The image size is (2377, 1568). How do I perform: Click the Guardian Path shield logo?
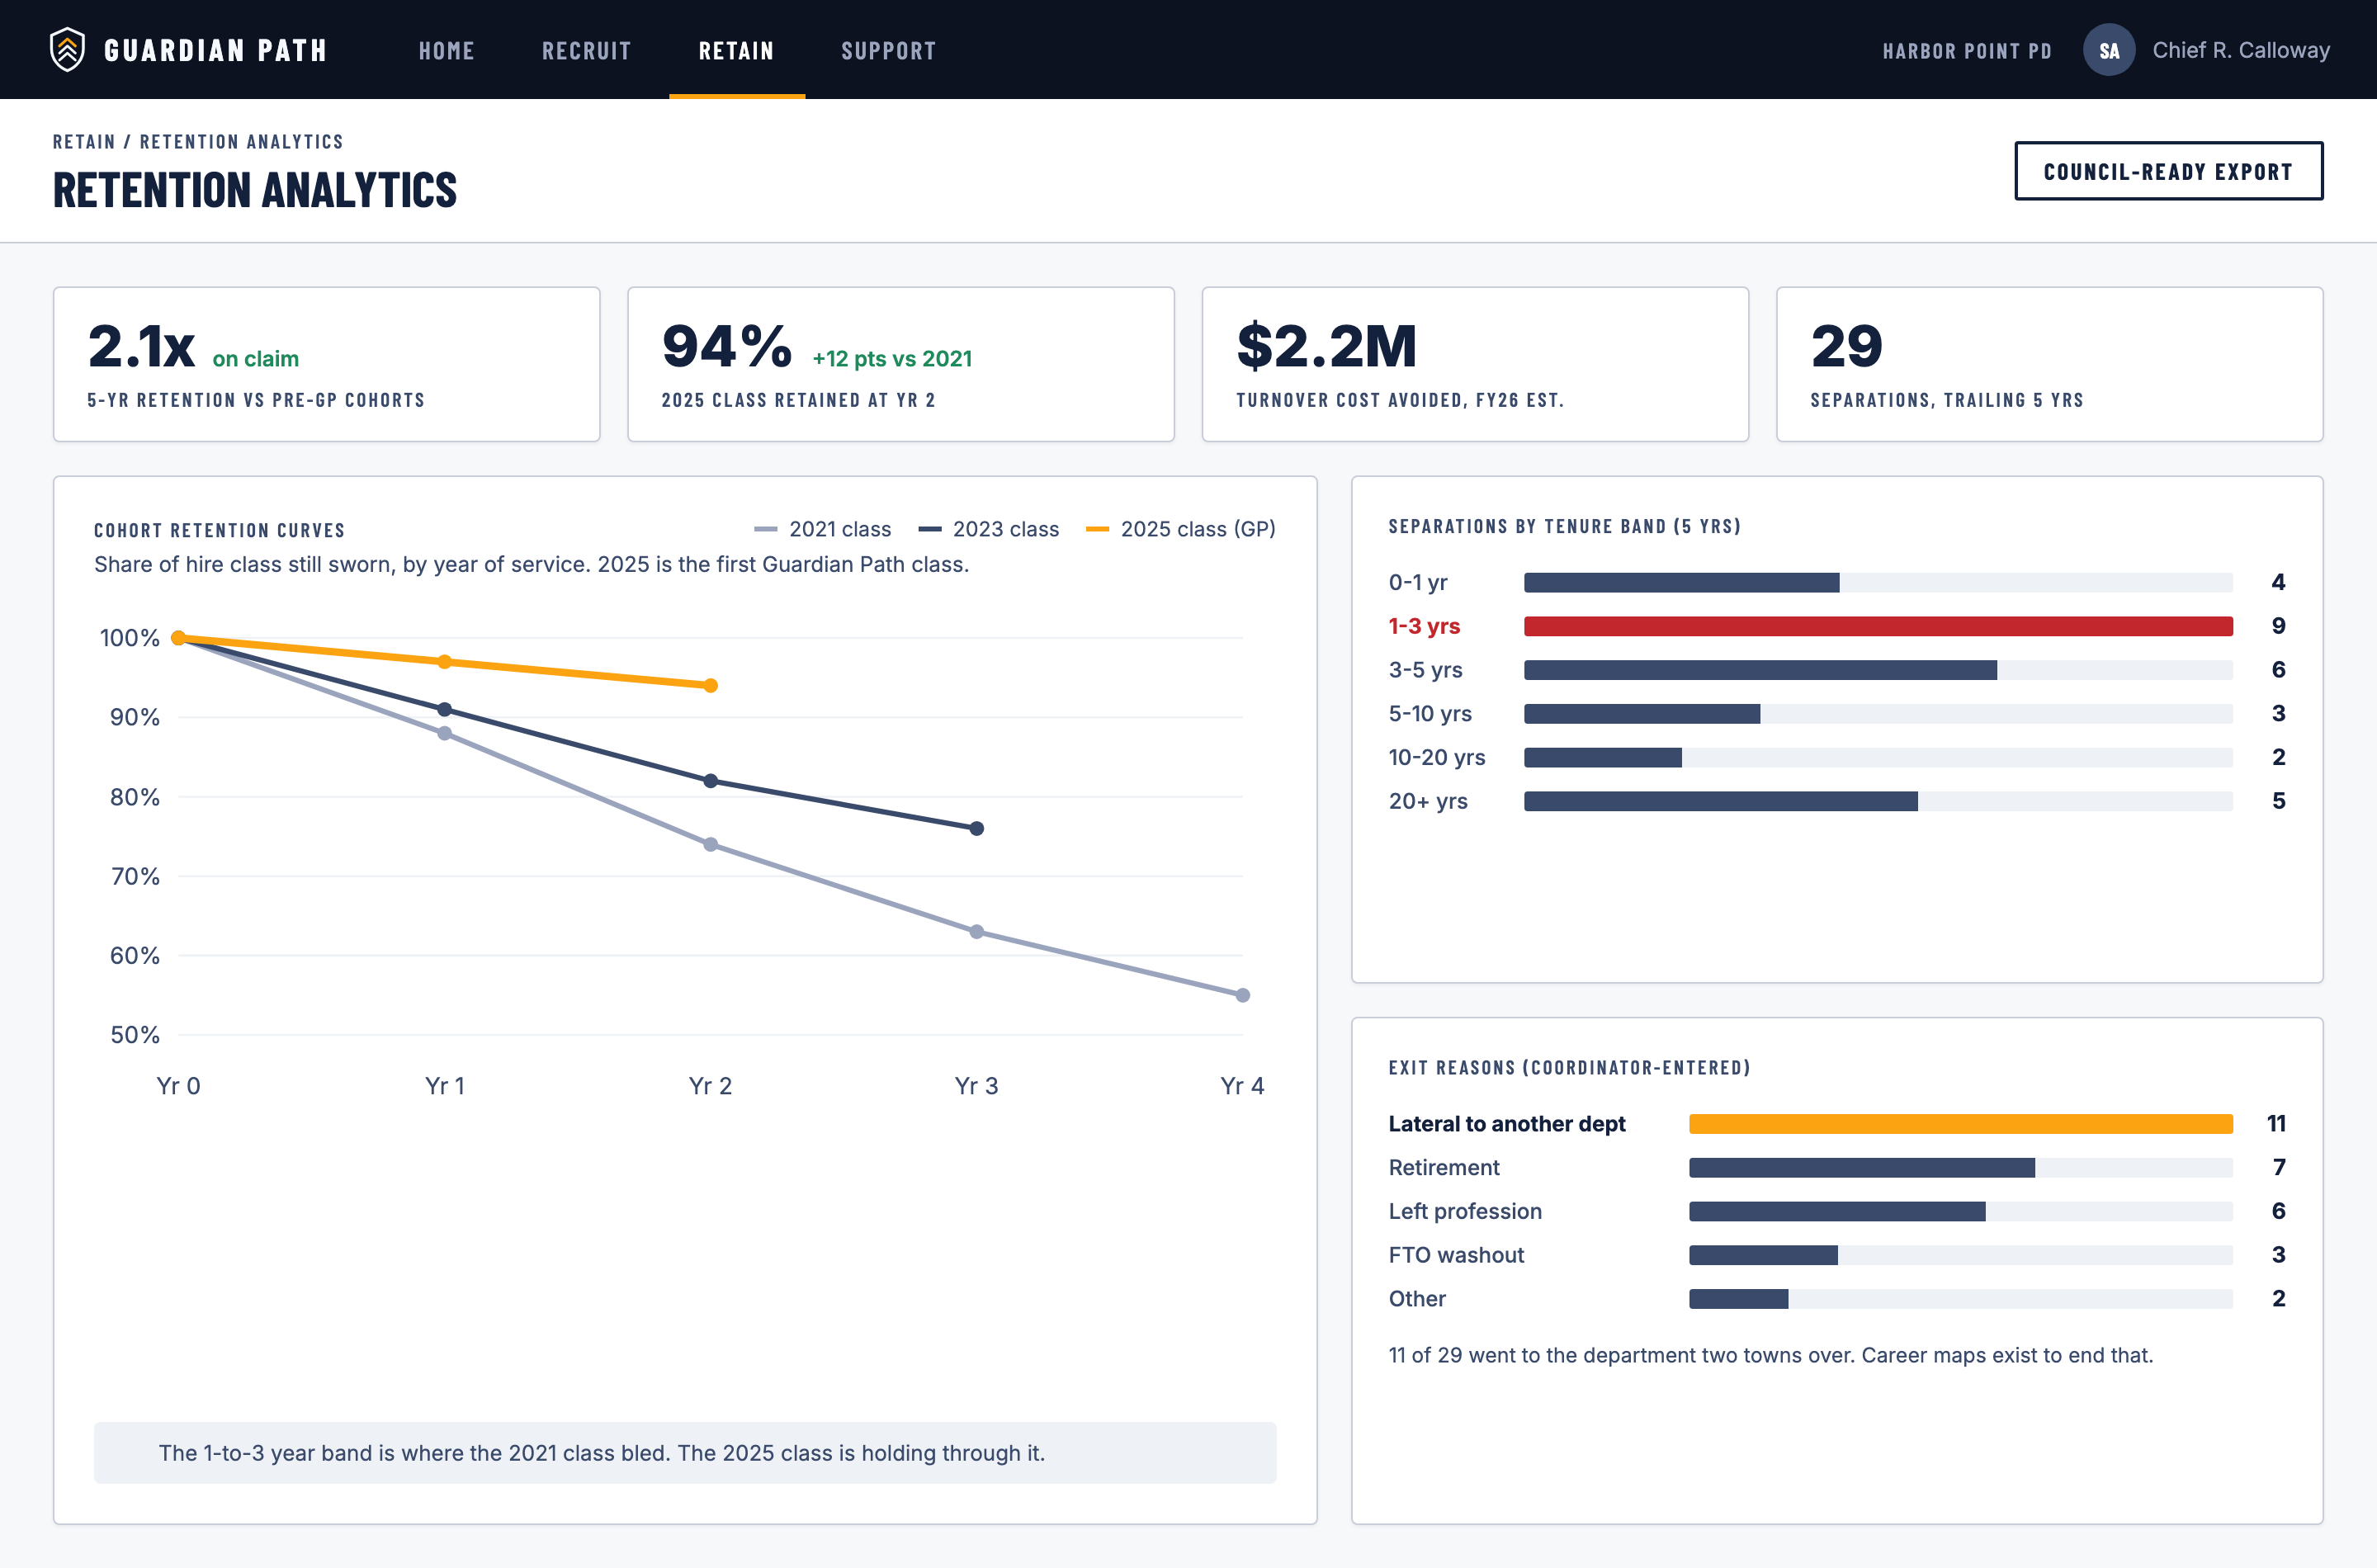point(67,49)
